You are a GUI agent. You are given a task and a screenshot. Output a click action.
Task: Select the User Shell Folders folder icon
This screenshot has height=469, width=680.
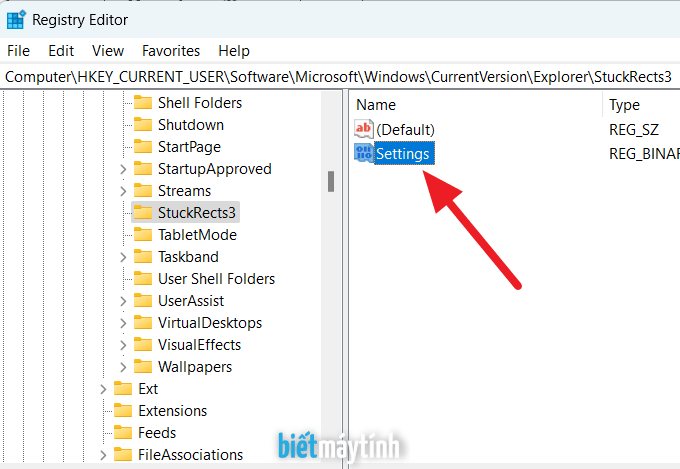click(143, 279)
